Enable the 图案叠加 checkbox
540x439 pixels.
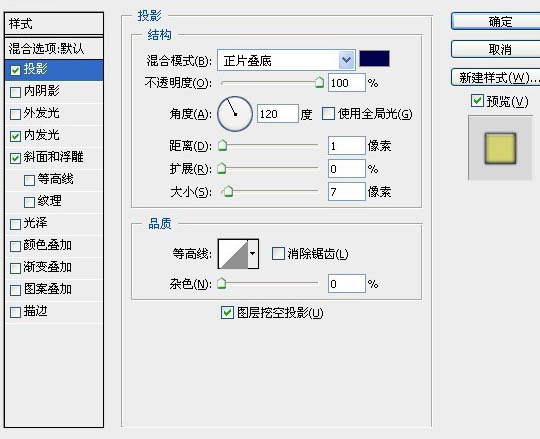click(15, 290)
